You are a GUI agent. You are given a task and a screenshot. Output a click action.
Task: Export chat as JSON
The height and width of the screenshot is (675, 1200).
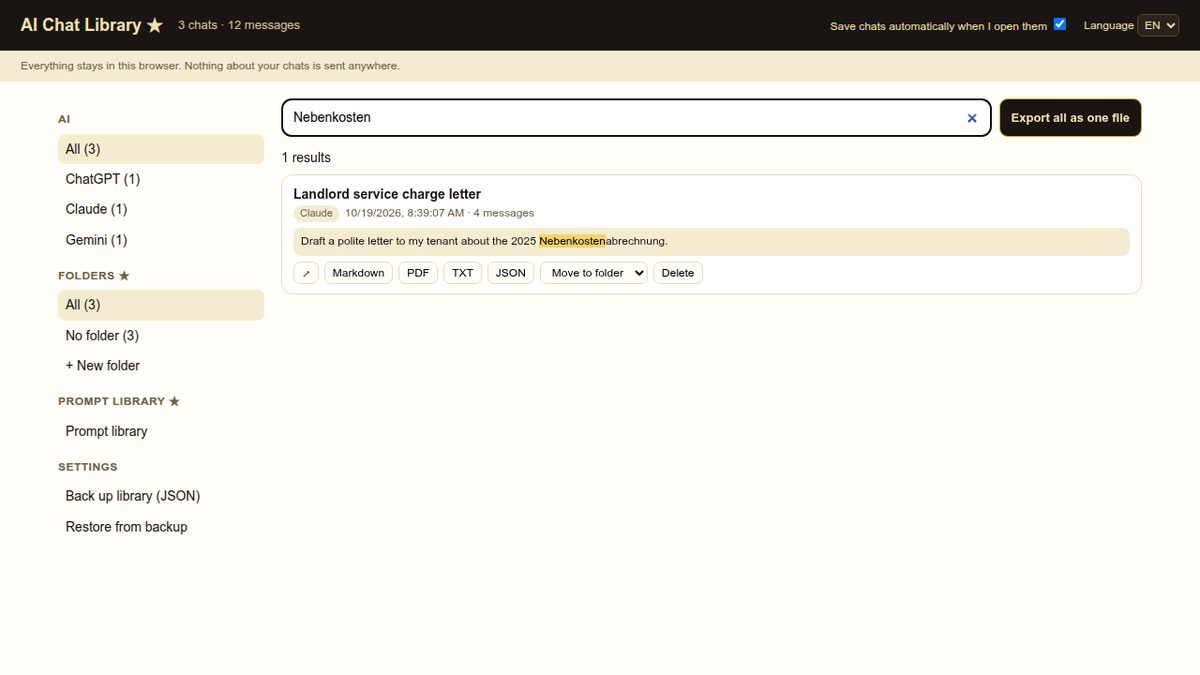coord(511,273)
